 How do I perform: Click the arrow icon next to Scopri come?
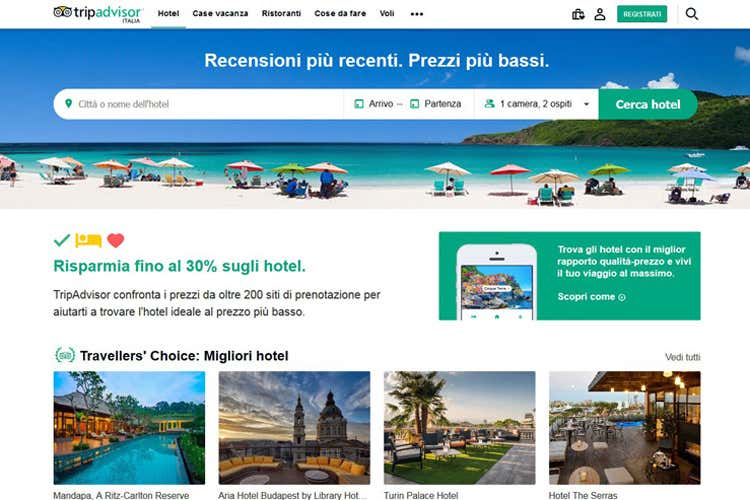tap(622, 297)
